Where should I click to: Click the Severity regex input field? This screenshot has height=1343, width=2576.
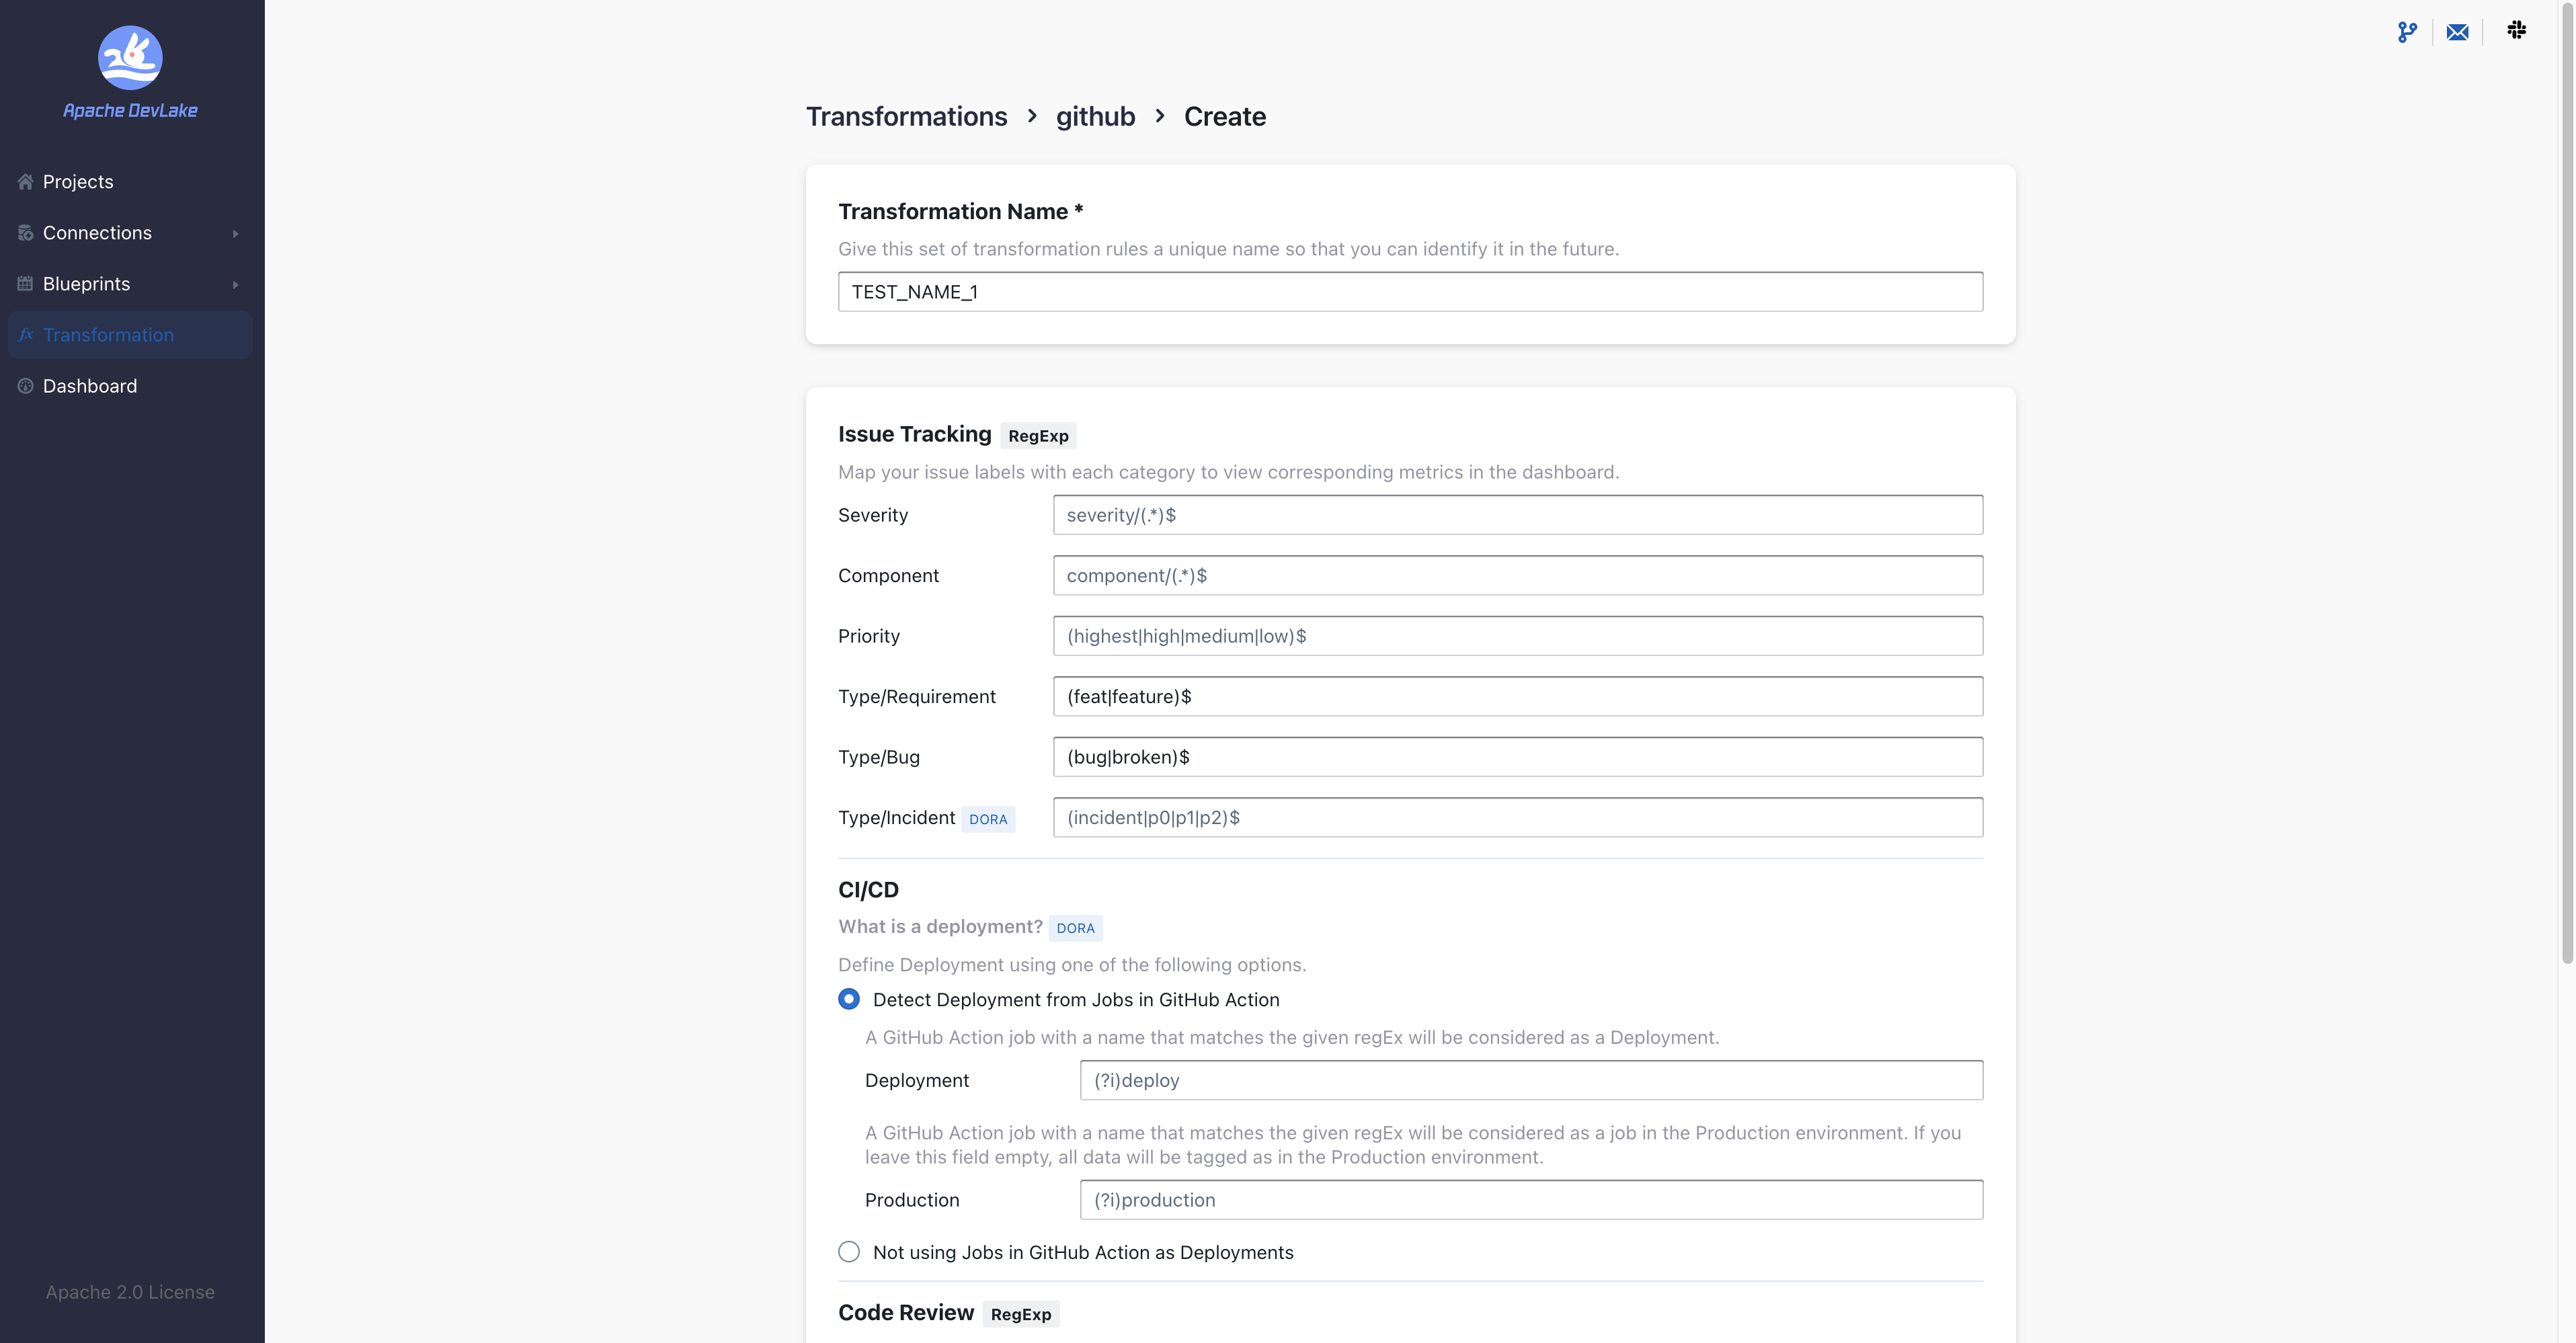[1517, 514]
